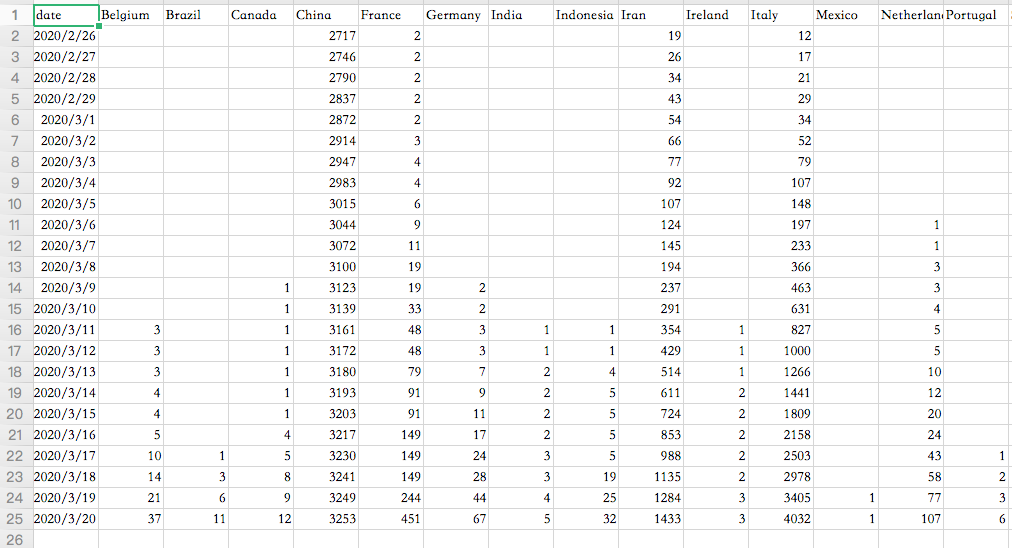Select row number 26 header
The image size is (1012, 548).
click(15, 540)
